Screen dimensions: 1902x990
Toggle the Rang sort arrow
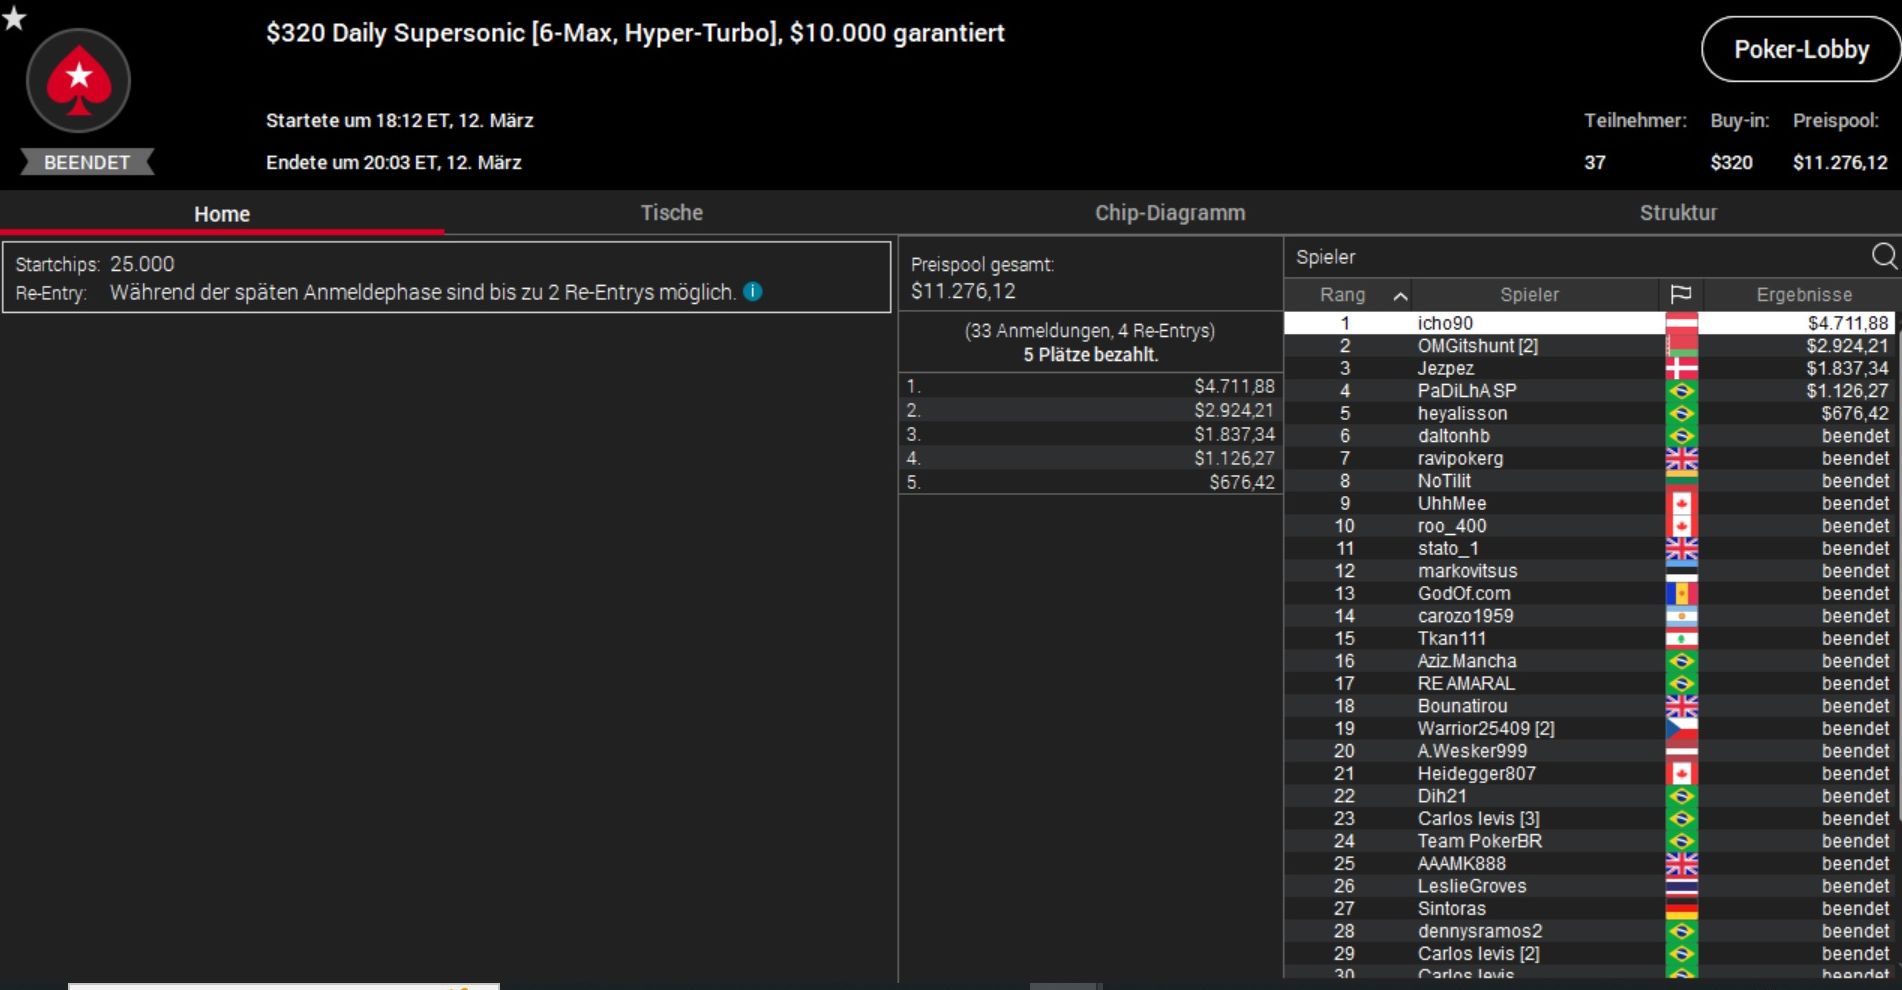(1400, 295)
